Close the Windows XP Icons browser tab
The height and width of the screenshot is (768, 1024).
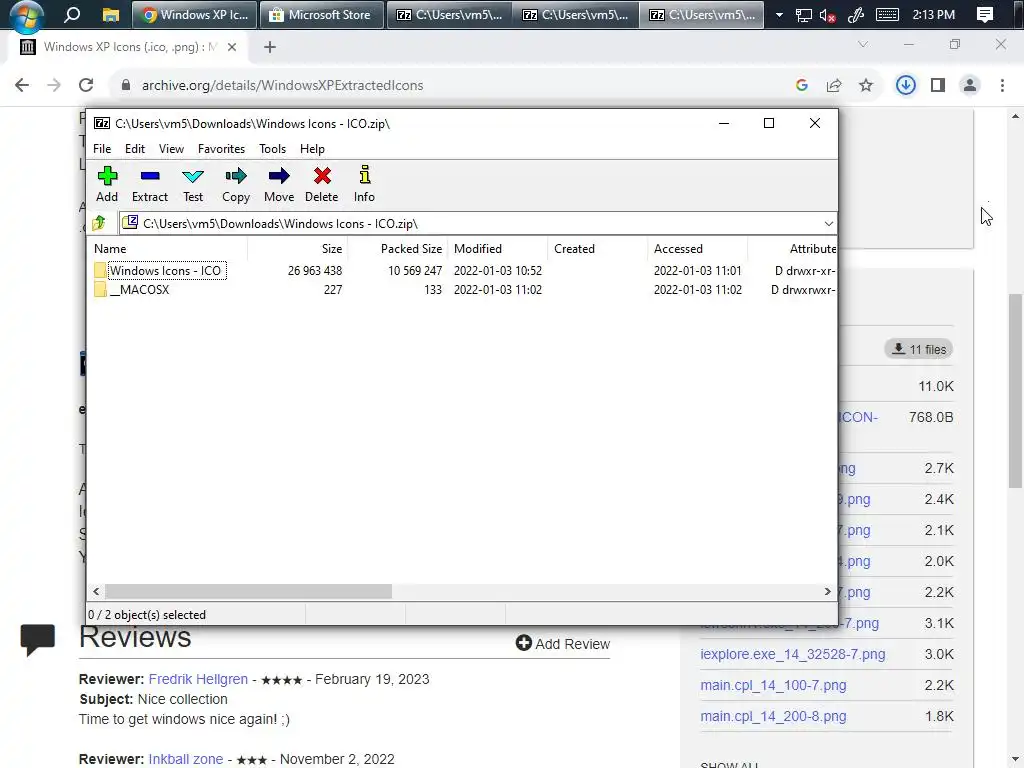(x=232, y=47)
